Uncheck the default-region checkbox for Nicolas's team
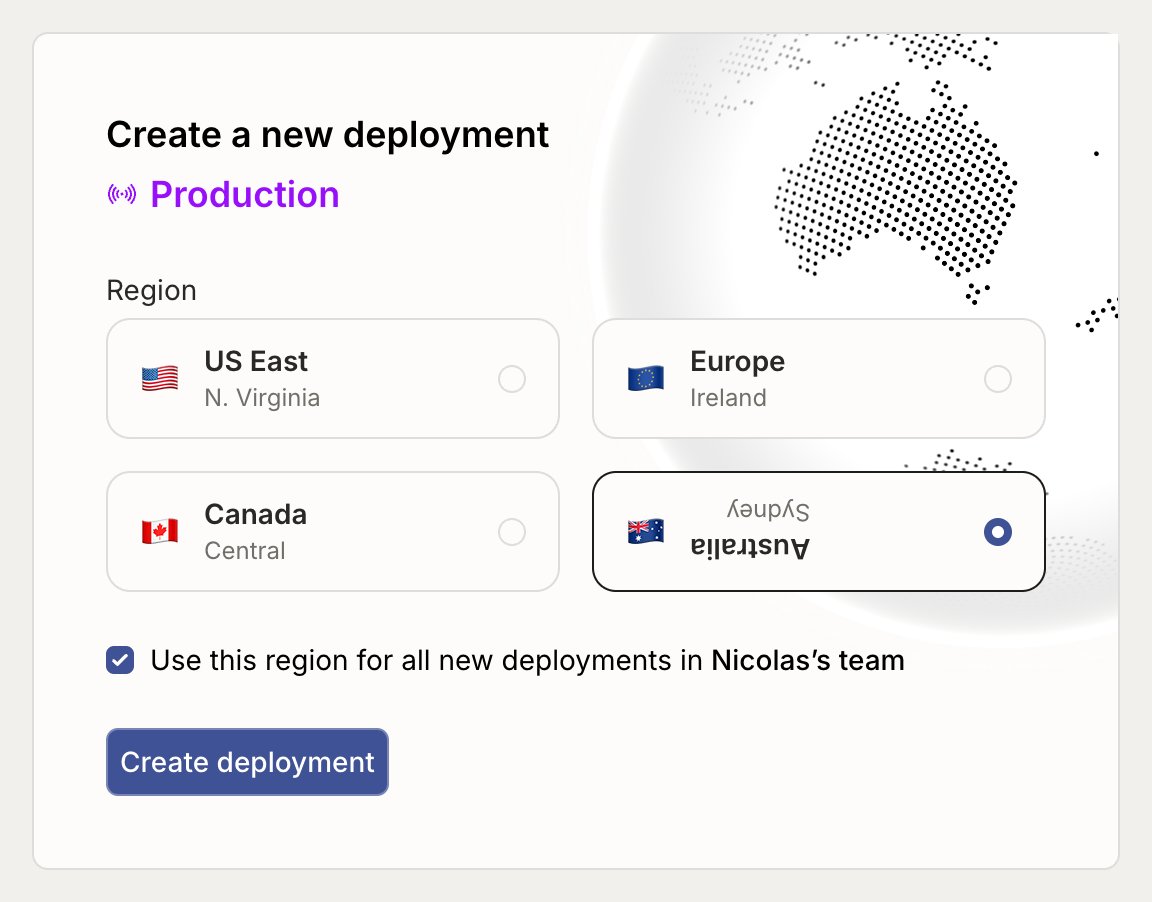The height and width of the screenshot is (902, 1152). click(x=120, y=660)
